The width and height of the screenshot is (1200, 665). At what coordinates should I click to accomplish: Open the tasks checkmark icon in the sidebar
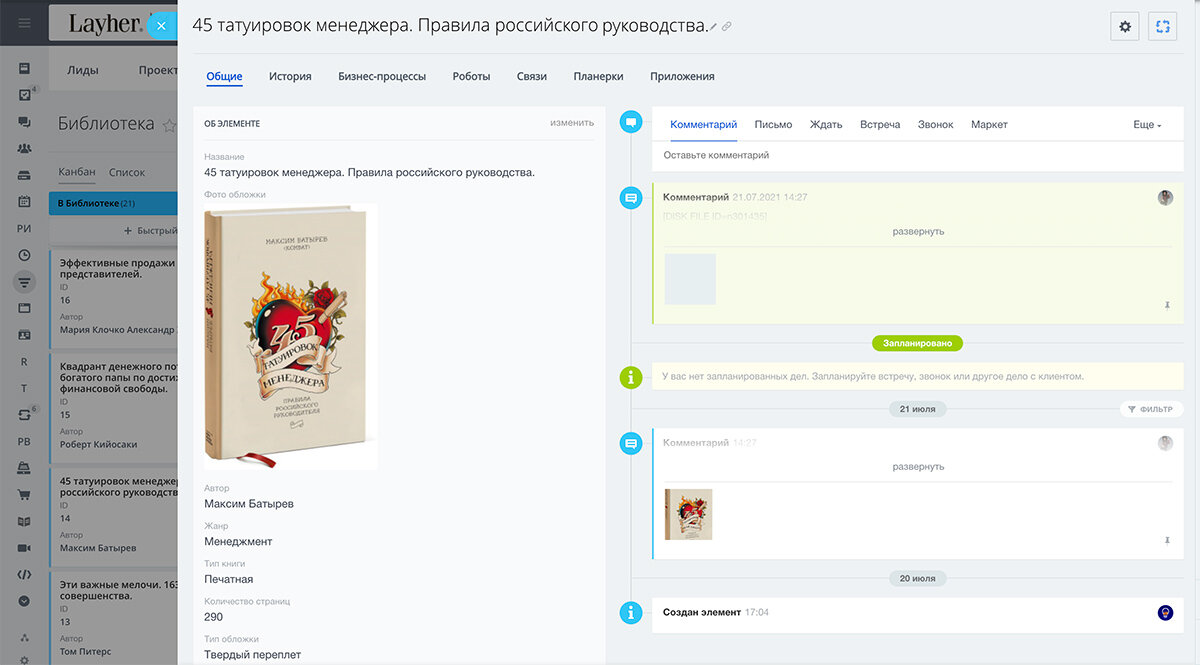(x=24, y=95)
